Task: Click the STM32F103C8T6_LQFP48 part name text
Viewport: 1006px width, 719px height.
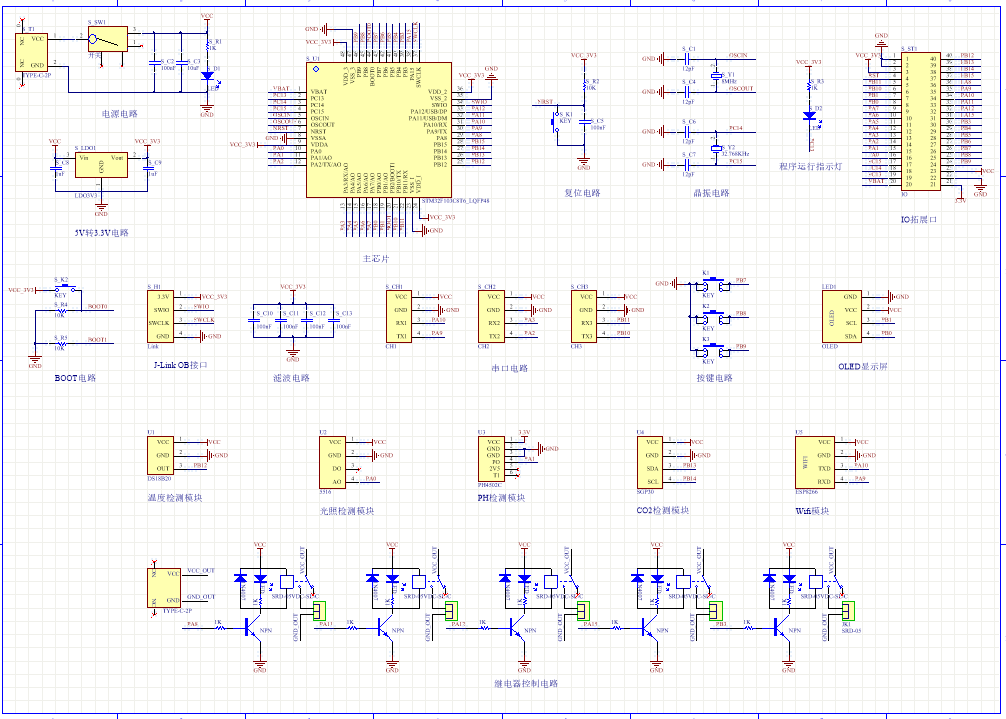Action: (456, 201)
